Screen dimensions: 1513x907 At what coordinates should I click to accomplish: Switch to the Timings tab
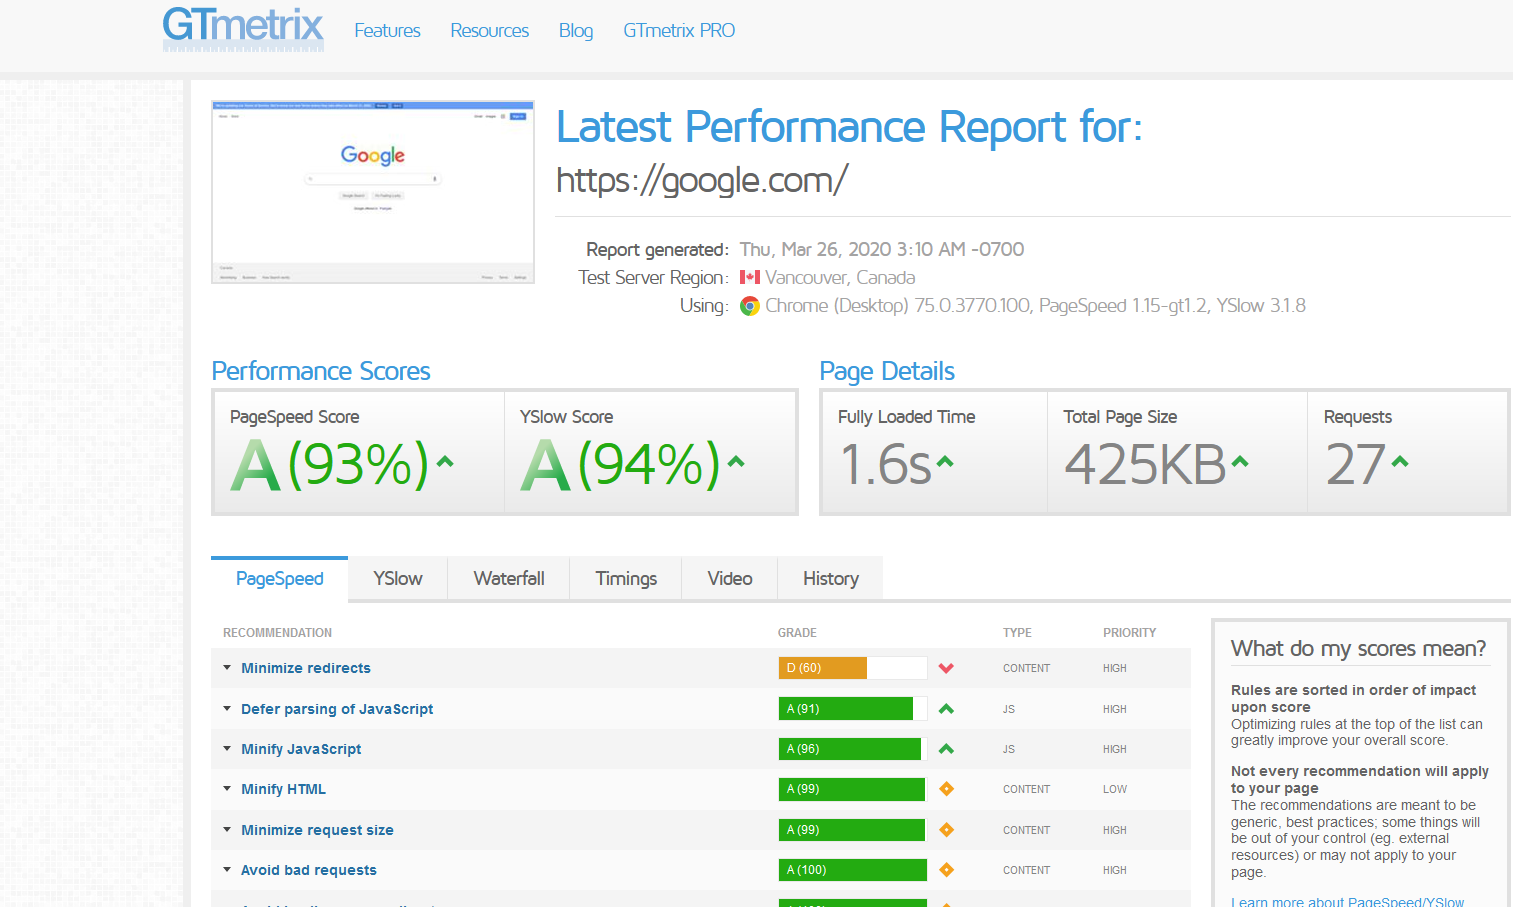pyautogui.click(x=626, y=579)
